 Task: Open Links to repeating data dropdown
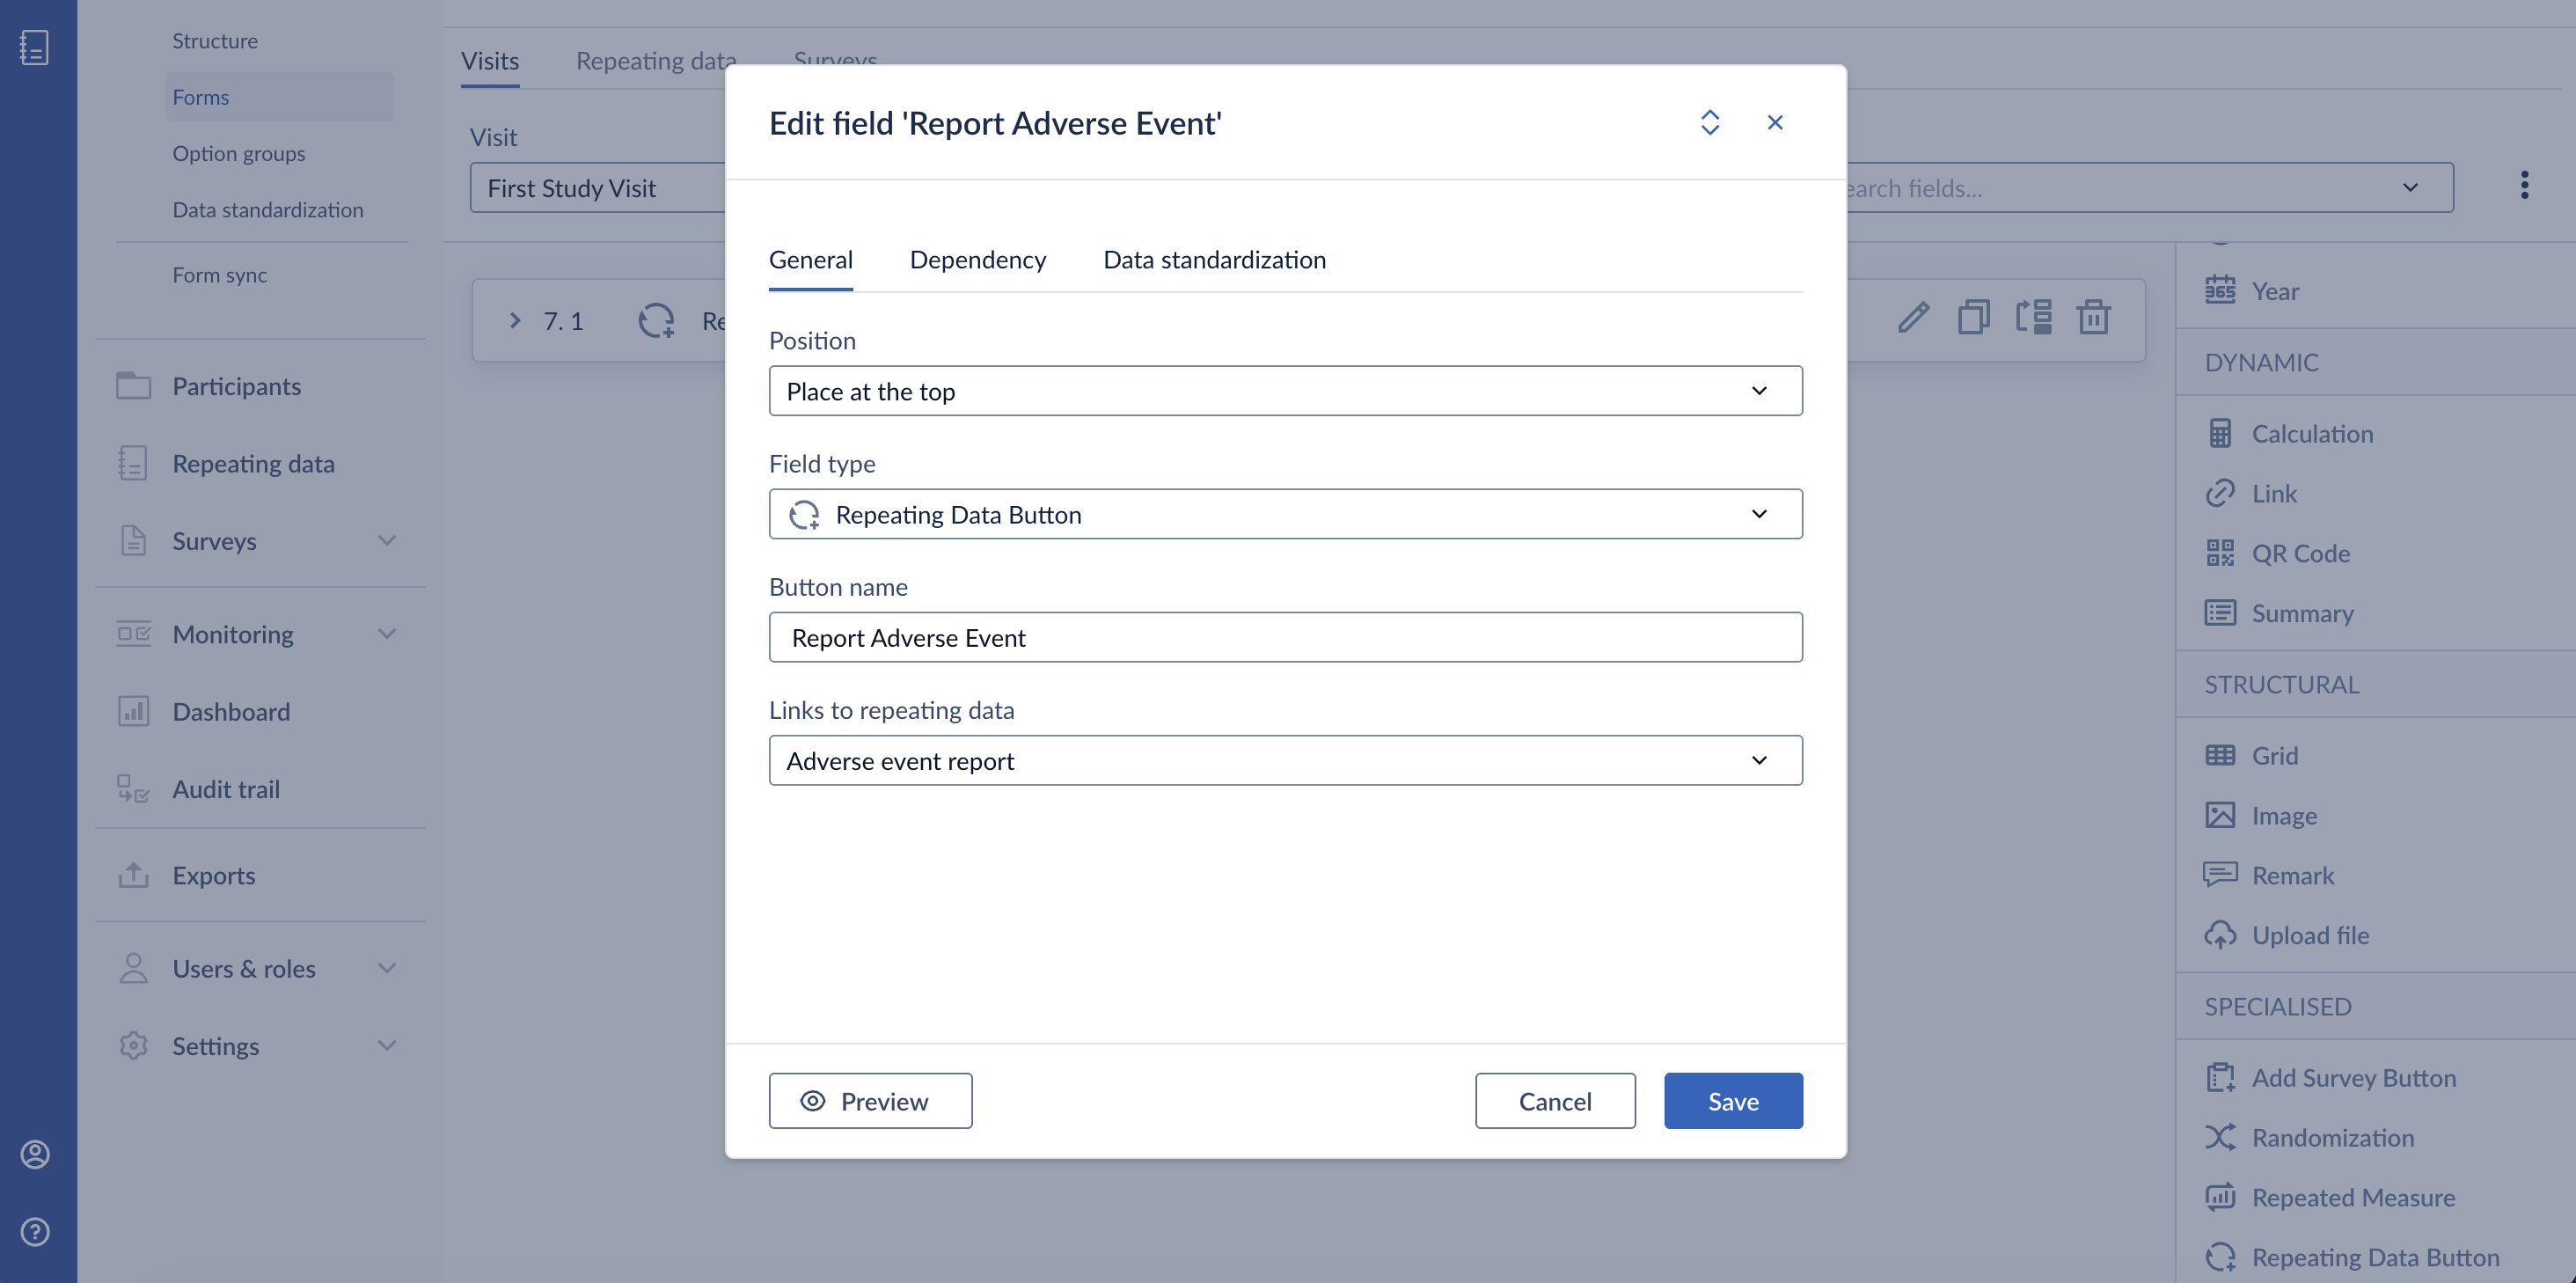pyautogui.click(x=1285, y=761)
